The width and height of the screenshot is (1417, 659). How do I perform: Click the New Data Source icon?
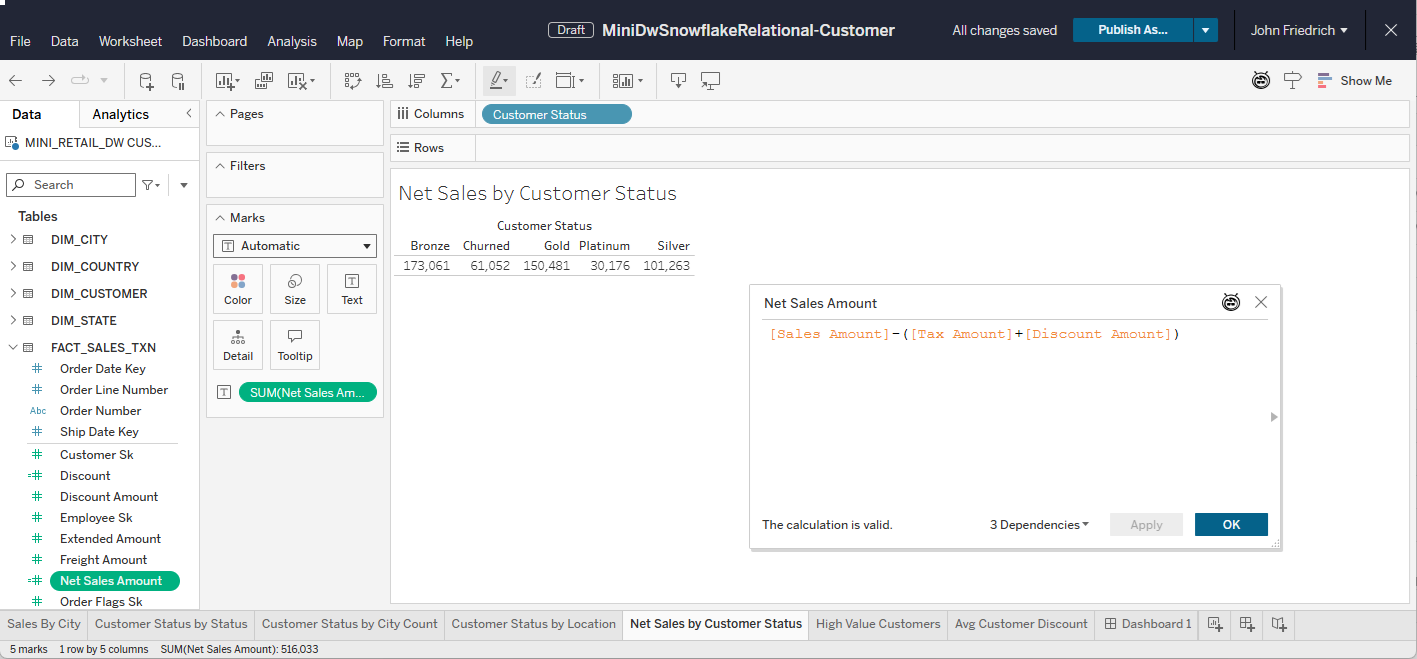146,81
